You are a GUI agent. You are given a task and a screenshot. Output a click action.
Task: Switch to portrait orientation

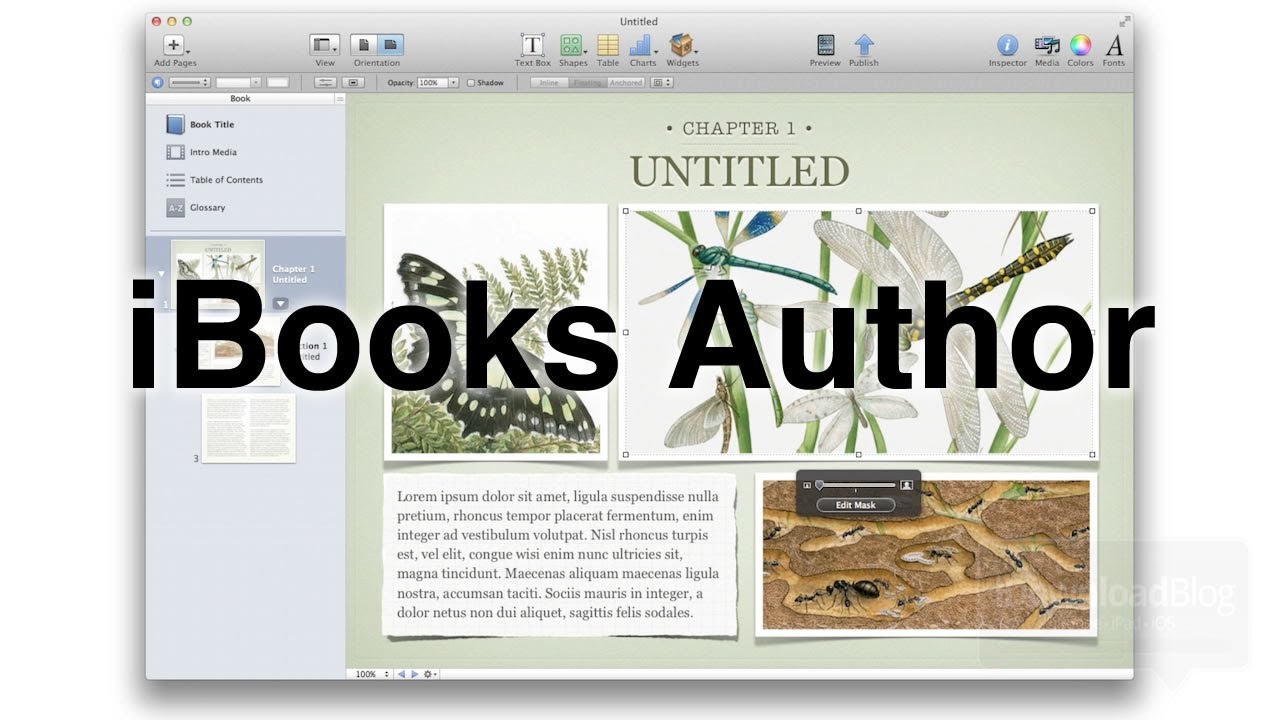click(364, 45)
